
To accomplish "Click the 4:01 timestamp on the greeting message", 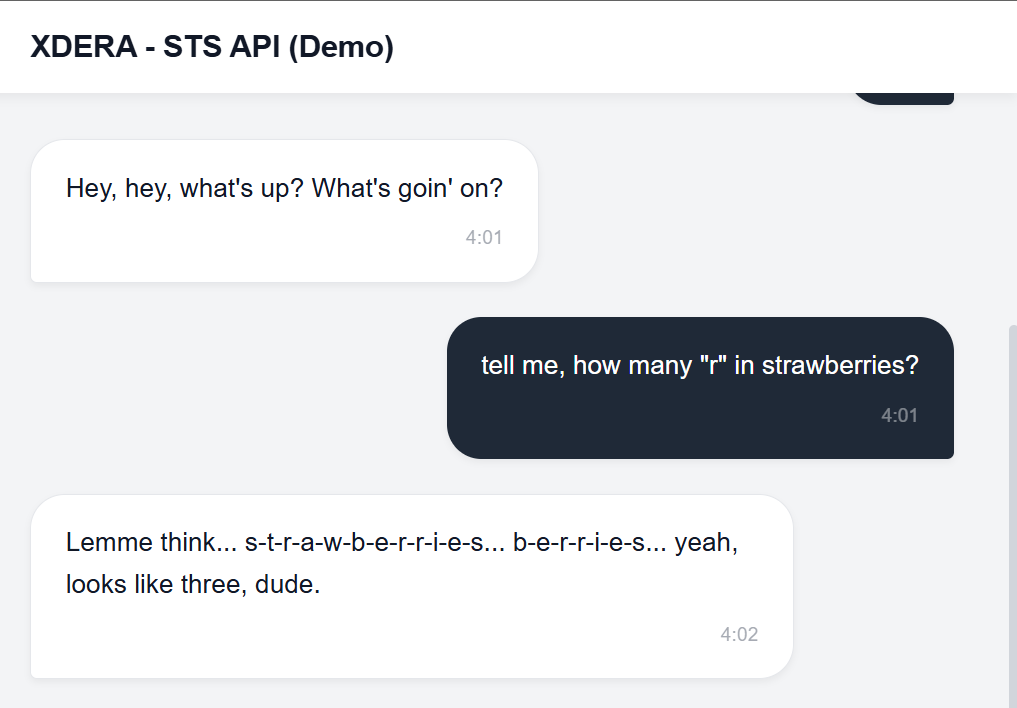I will click(x=484, y=237).
